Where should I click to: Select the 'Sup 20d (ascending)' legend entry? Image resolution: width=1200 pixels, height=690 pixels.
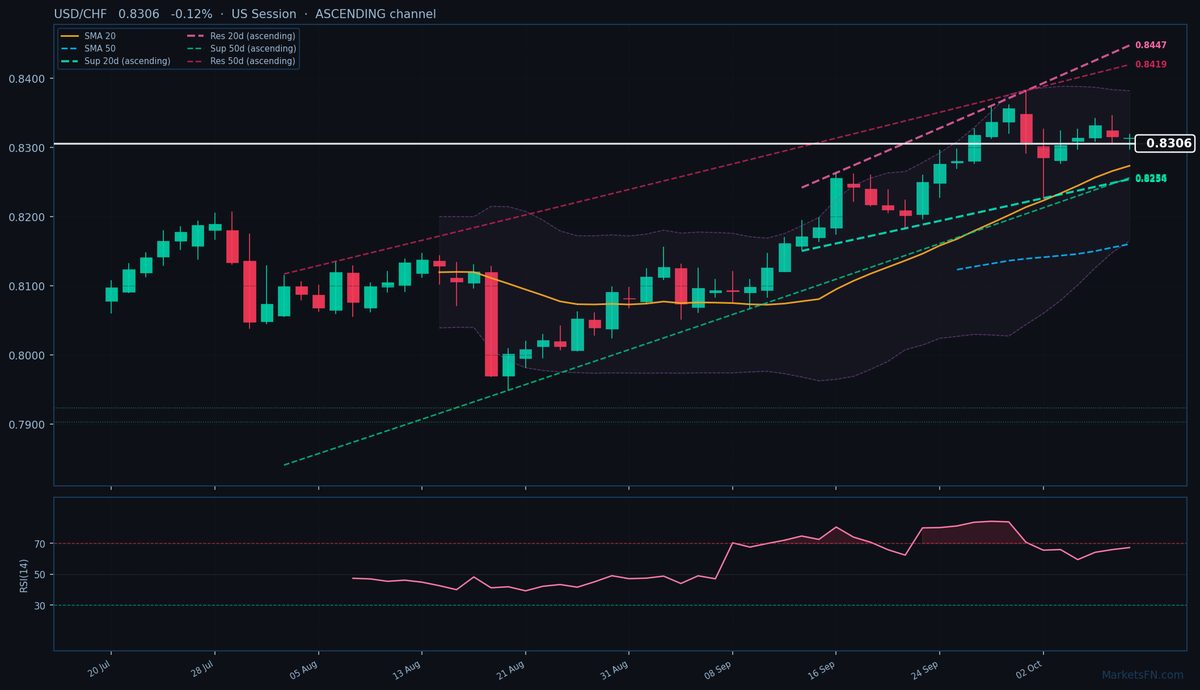click(116, 61)
